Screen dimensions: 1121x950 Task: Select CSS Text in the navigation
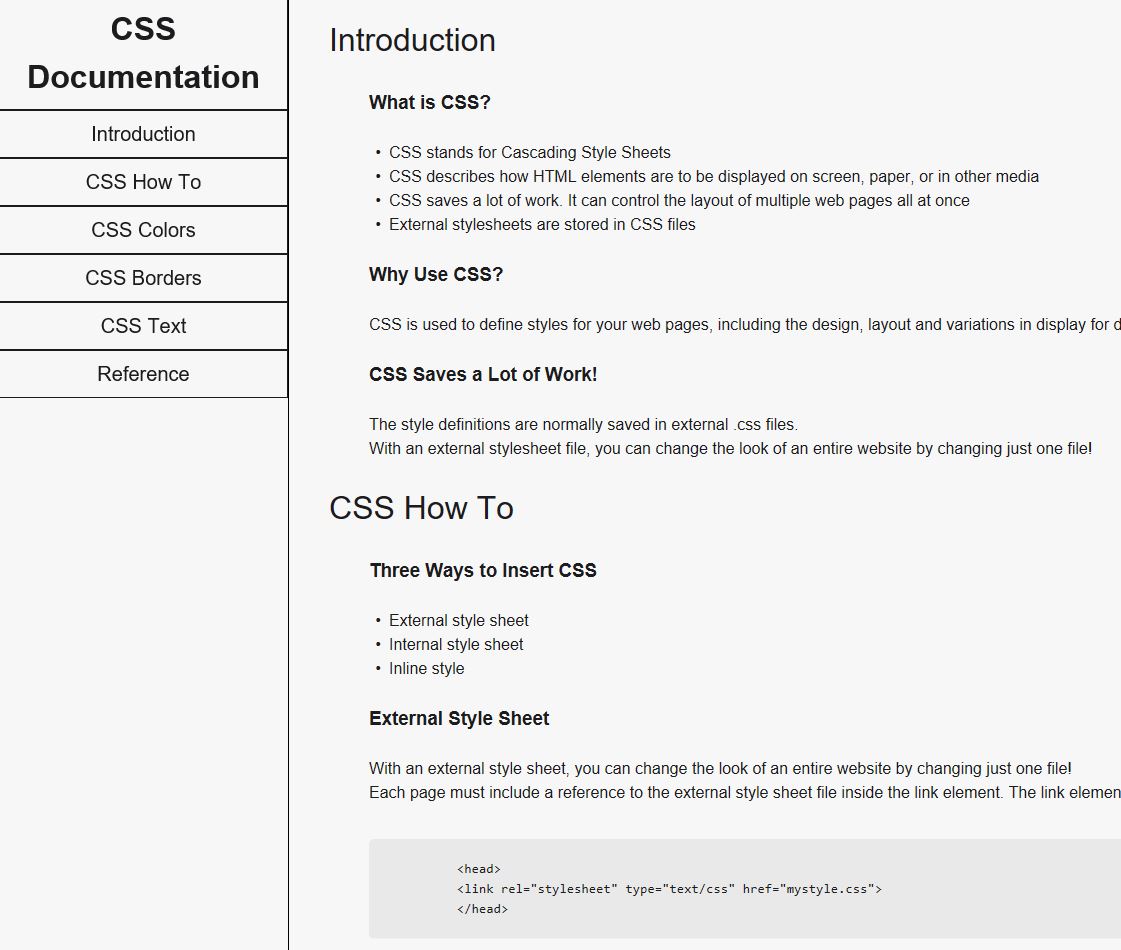pyautogui.click(x=143, y=326)
